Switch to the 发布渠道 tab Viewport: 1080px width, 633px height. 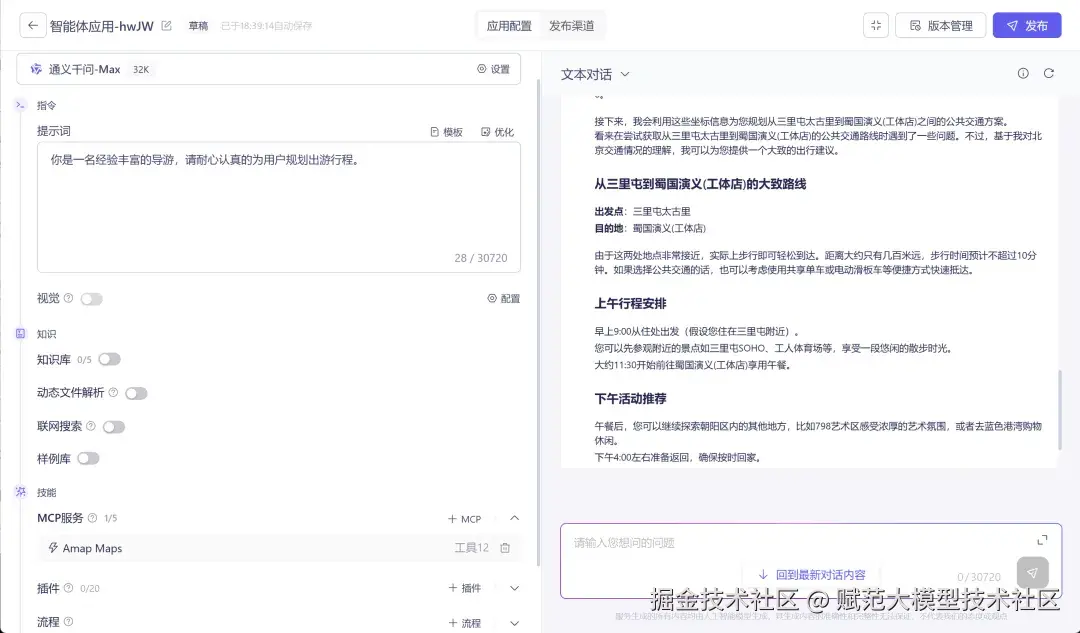[571, 24]
